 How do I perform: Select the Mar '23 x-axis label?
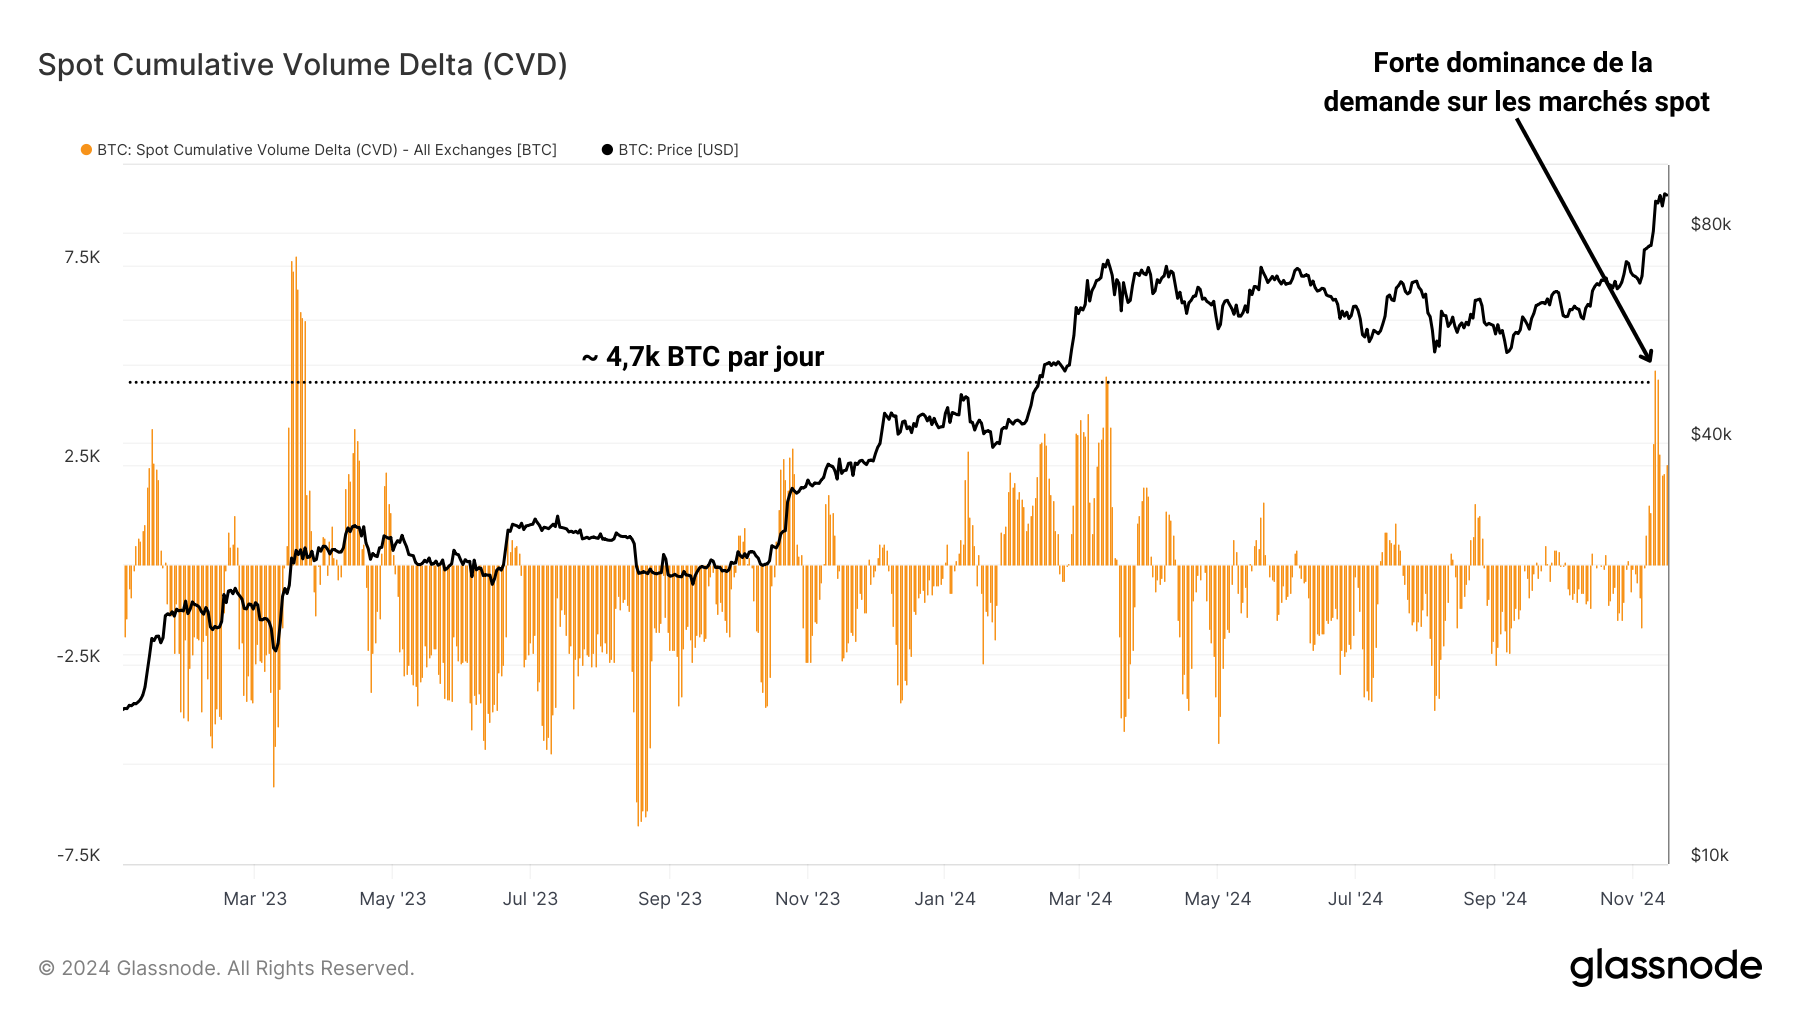[255, 899]
